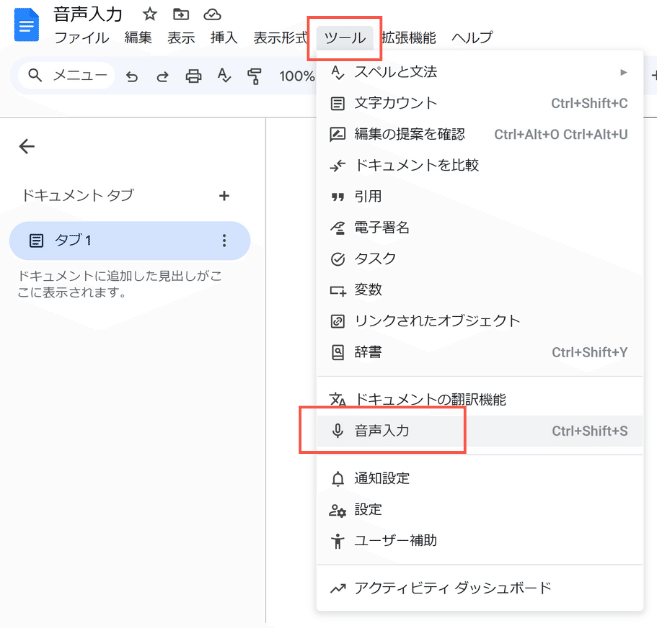Open the ファイル menu
The width and height of the screenshot is (664, 628).
pyautogui.click(x=82, y=38)
